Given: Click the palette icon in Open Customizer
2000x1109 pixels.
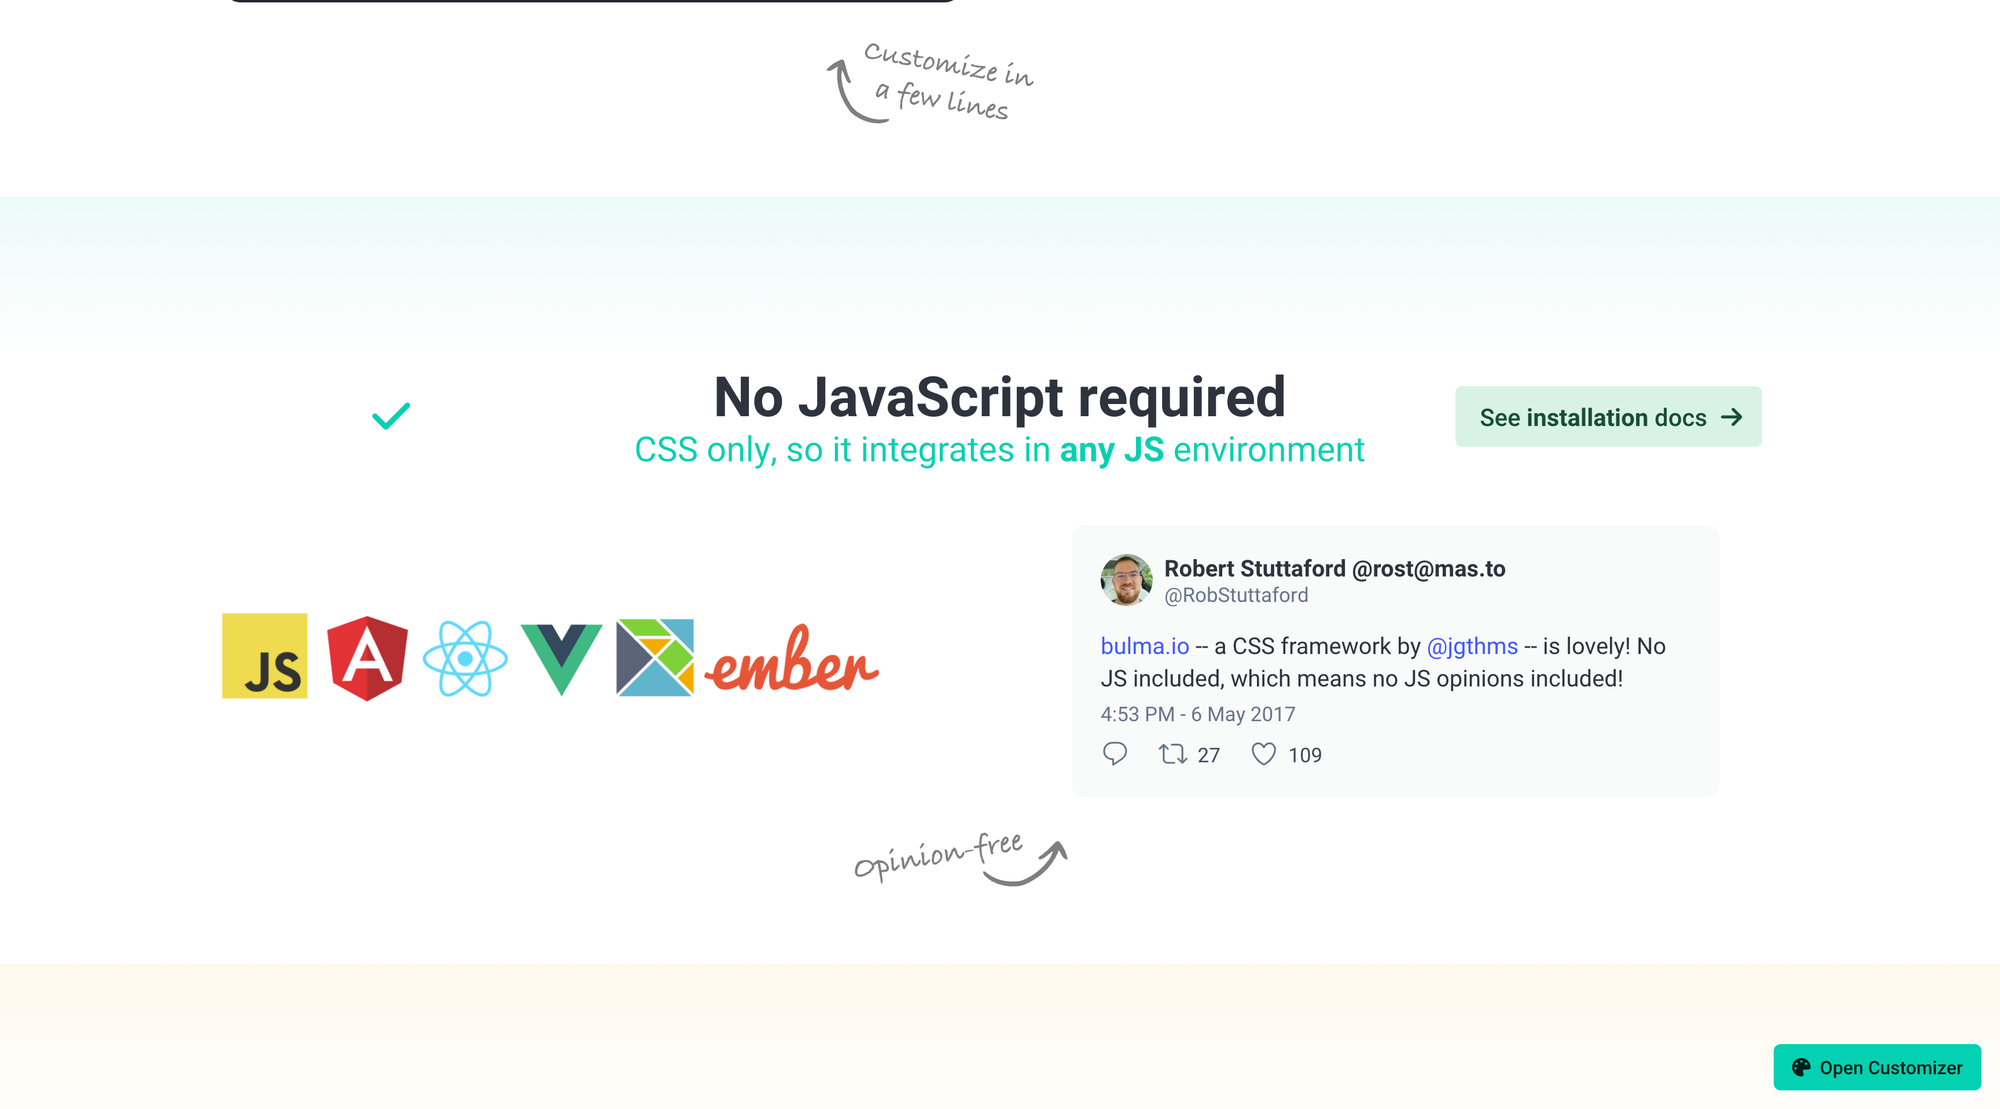Looking at the screenshot, I should 1801,1067.
